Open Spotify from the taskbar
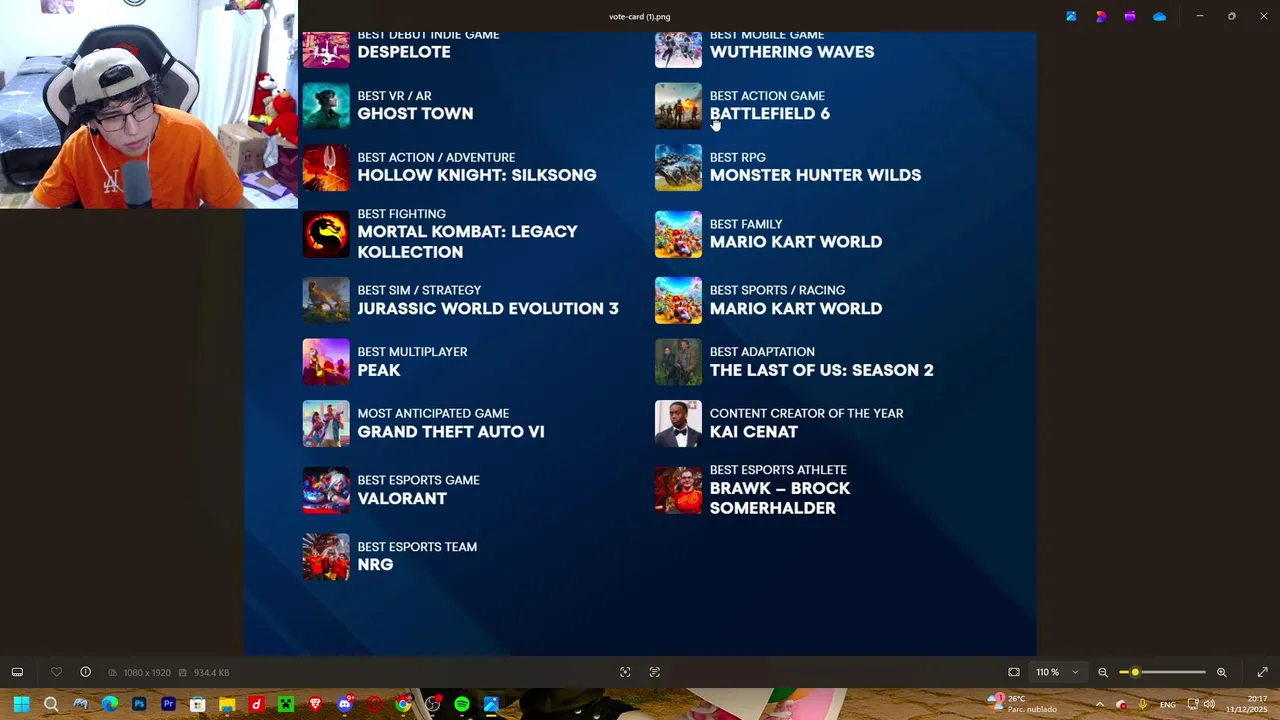The image size is (1280, 720). tap(462, 704)
